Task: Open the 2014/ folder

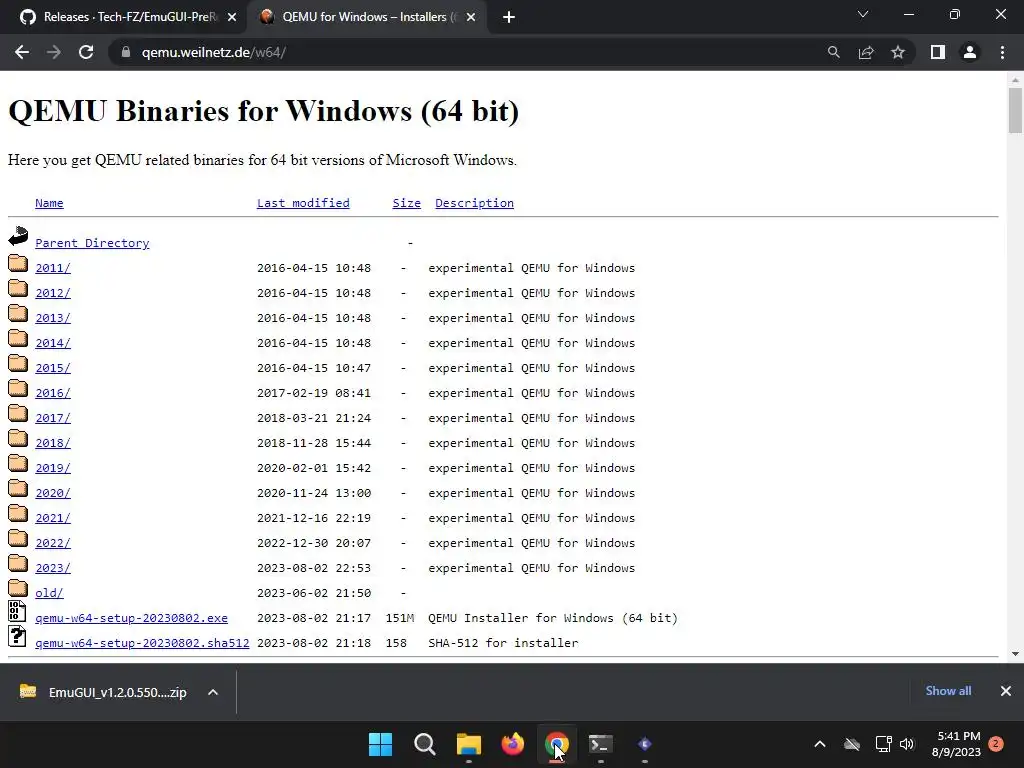Action: click(x=53, y=343)
